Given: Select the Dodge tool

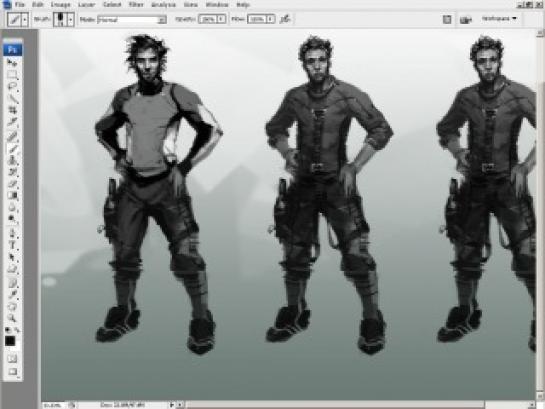Looking at the screenshot, I should (12, 219).
